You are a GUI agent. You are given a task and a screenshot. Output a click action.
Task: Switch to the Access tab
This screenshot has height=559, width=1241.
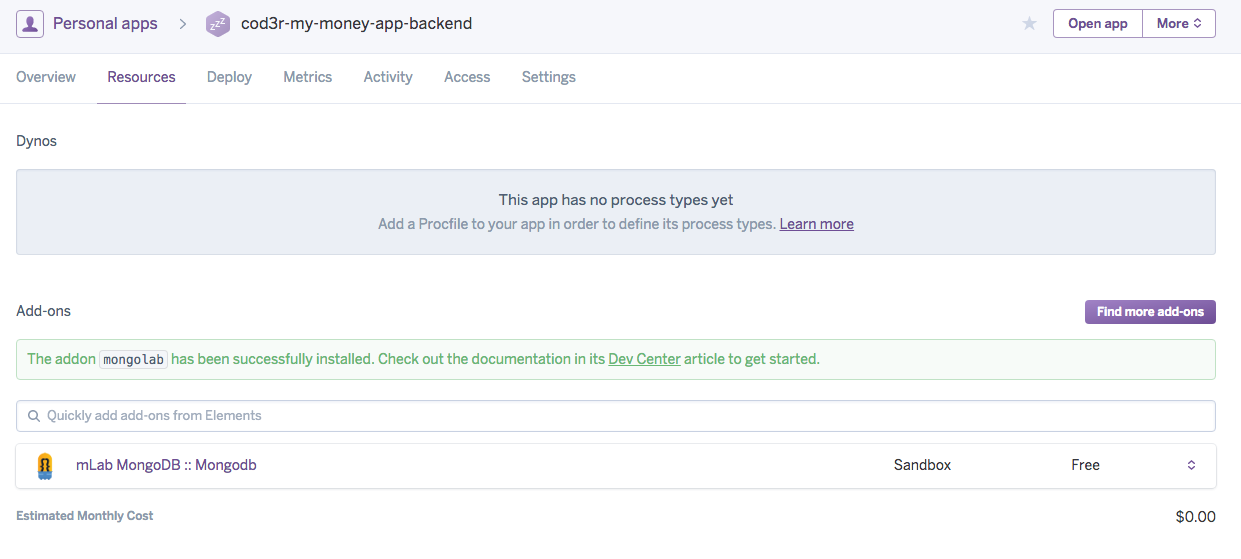tap(467, 77)
